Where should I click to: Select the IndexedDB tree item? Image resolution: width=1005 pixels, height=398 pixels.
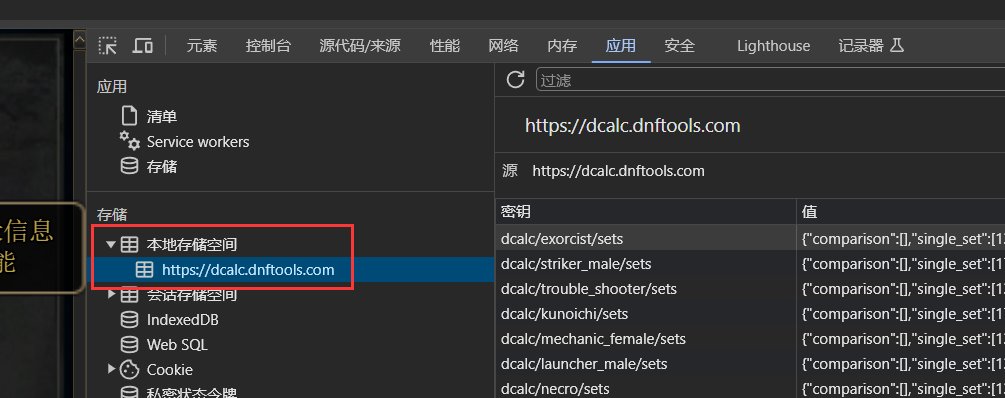183,320
